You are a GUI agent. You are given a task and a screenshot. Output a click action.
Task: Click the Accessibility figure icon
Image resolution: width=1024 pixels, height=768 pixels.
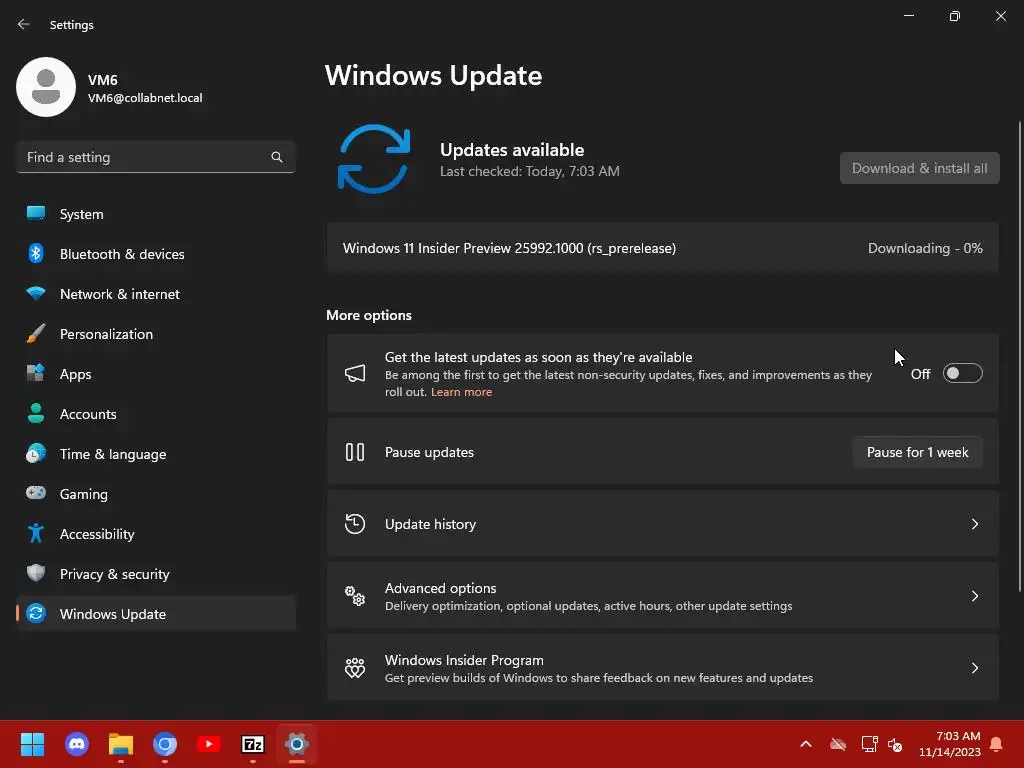[x=36, y=534]
